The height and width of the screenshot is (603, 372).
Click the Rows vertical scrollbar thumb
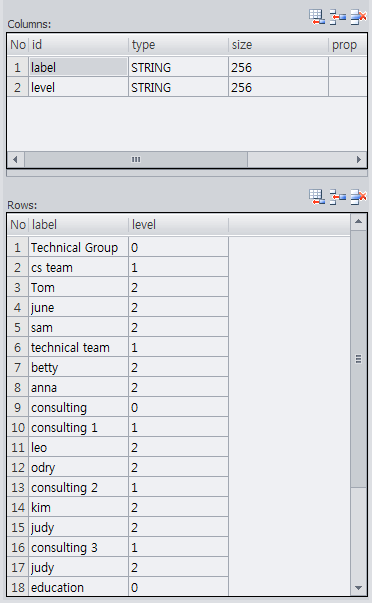tap(359, 359)
